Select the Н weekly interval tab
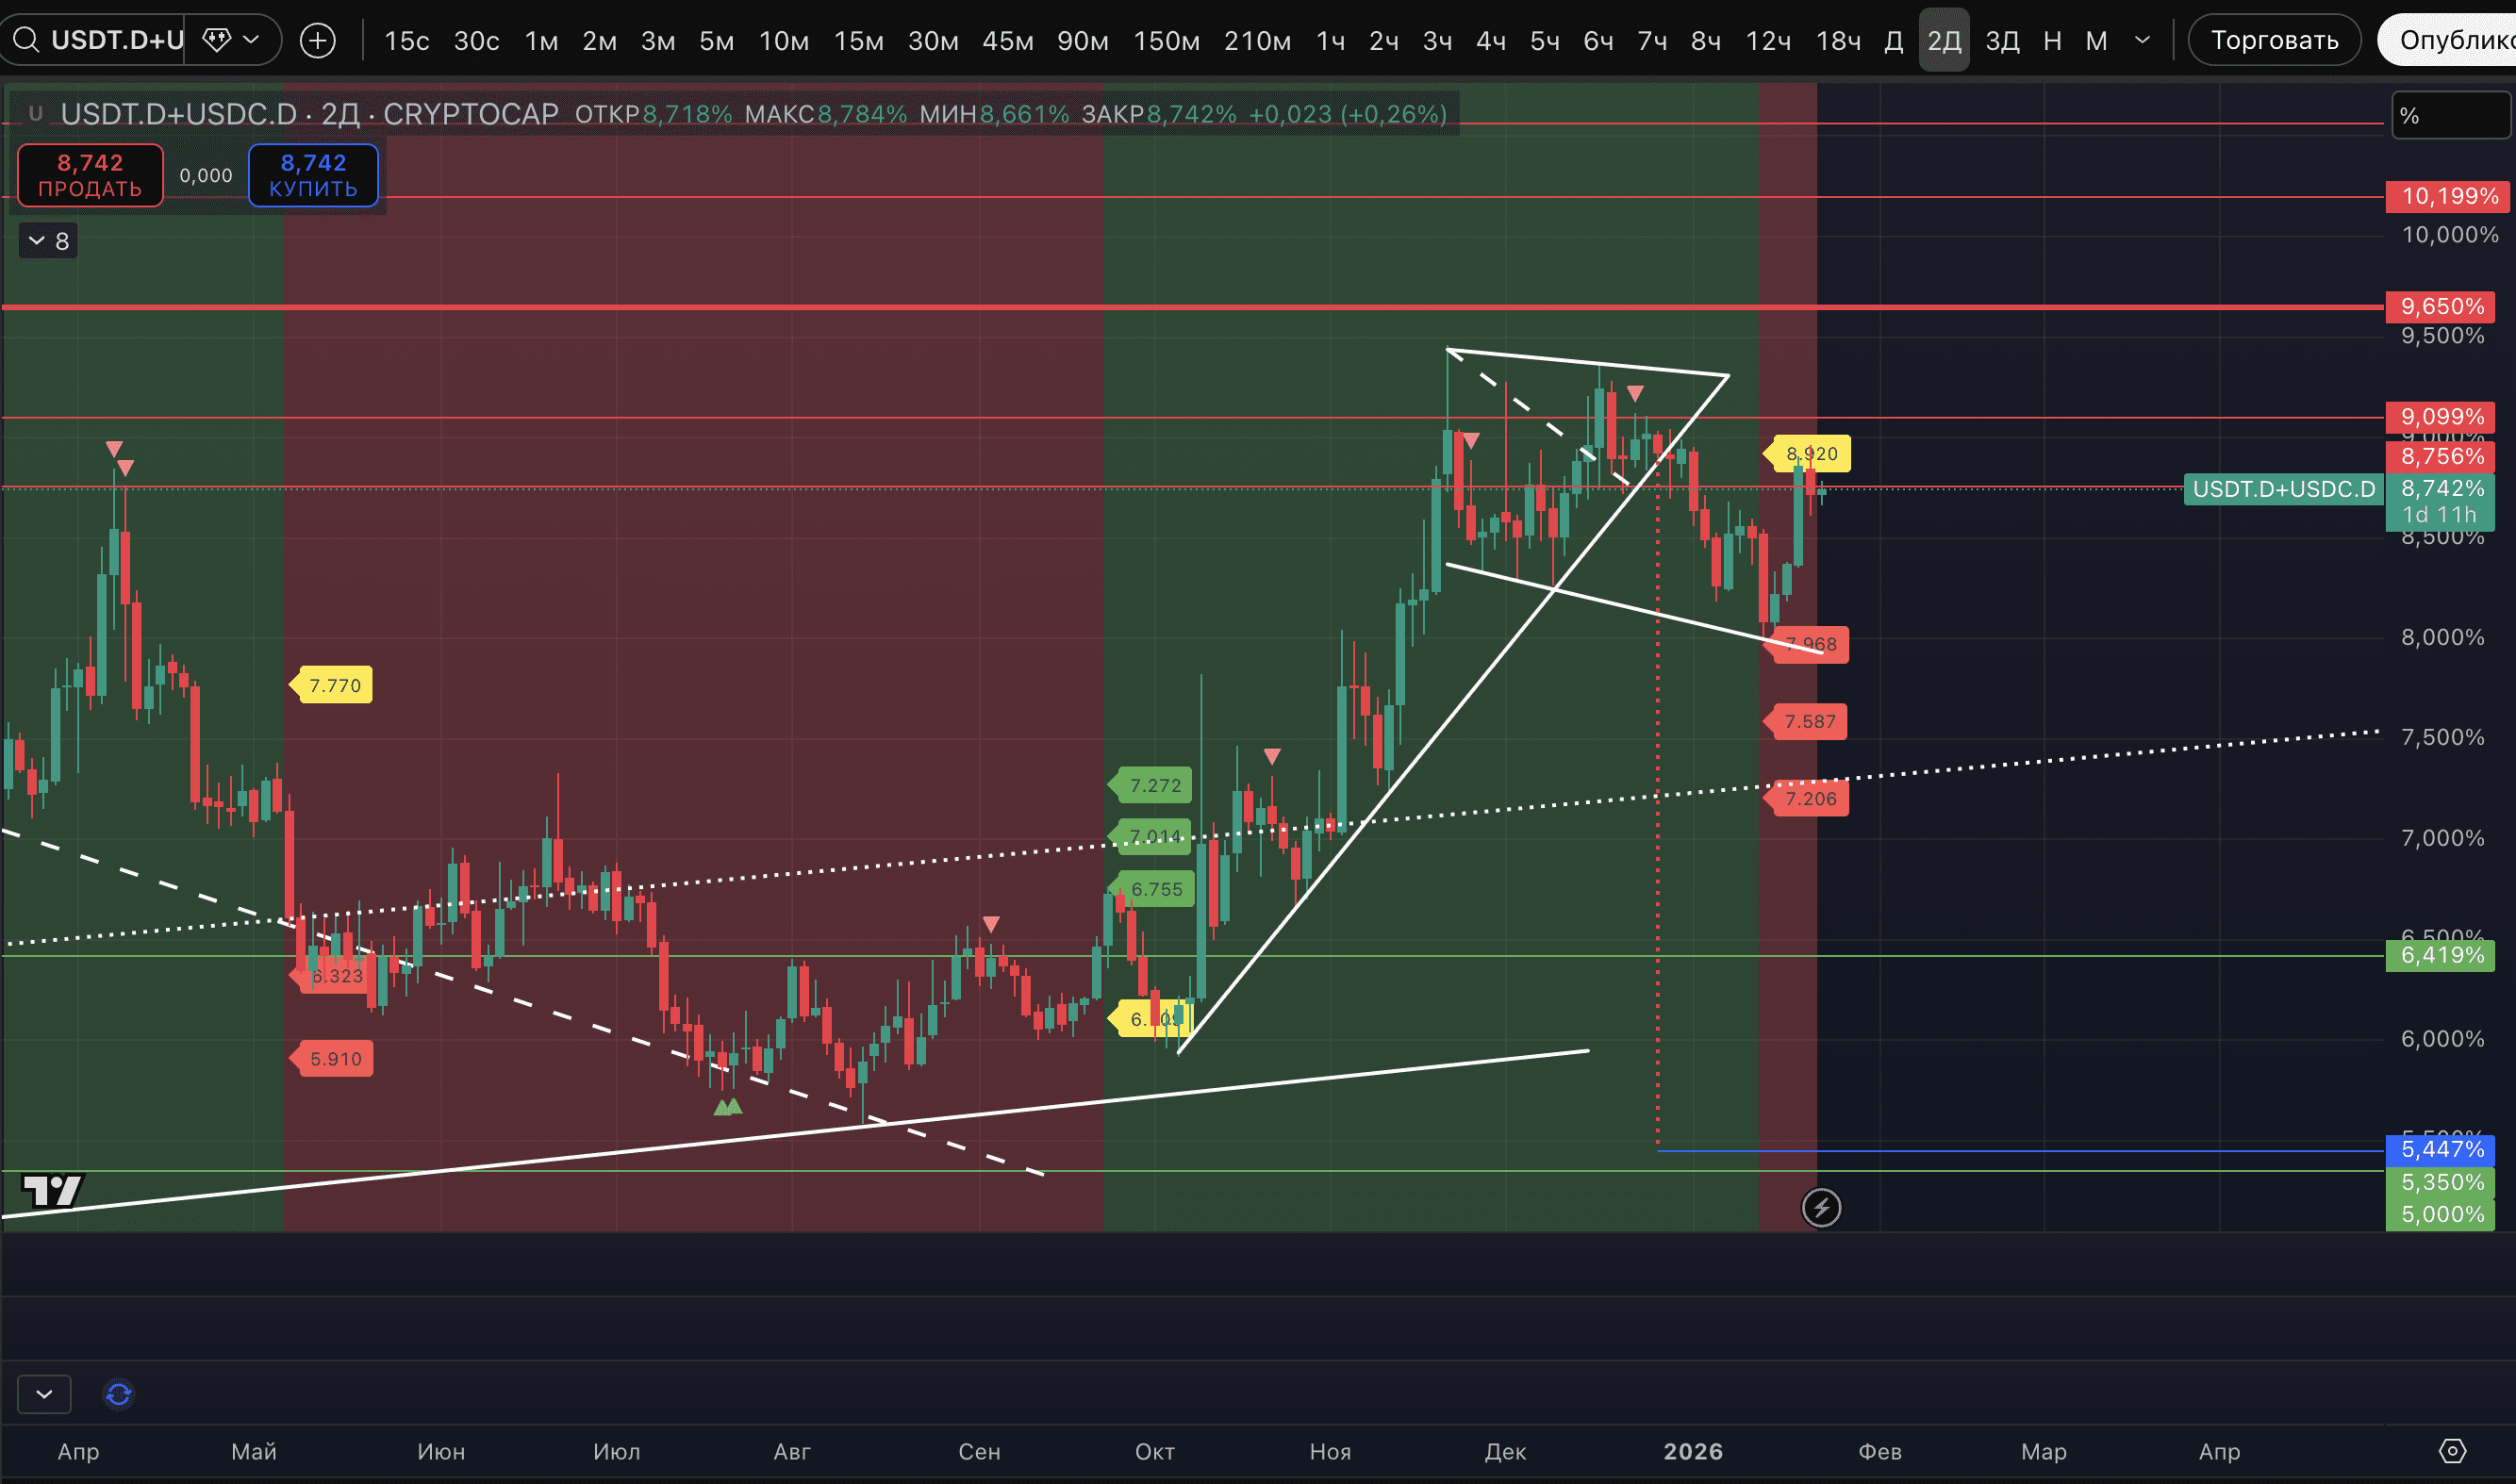The height and width of the screenshot is (1484, 2516). pyautogui.click(x=2052, y=41)
